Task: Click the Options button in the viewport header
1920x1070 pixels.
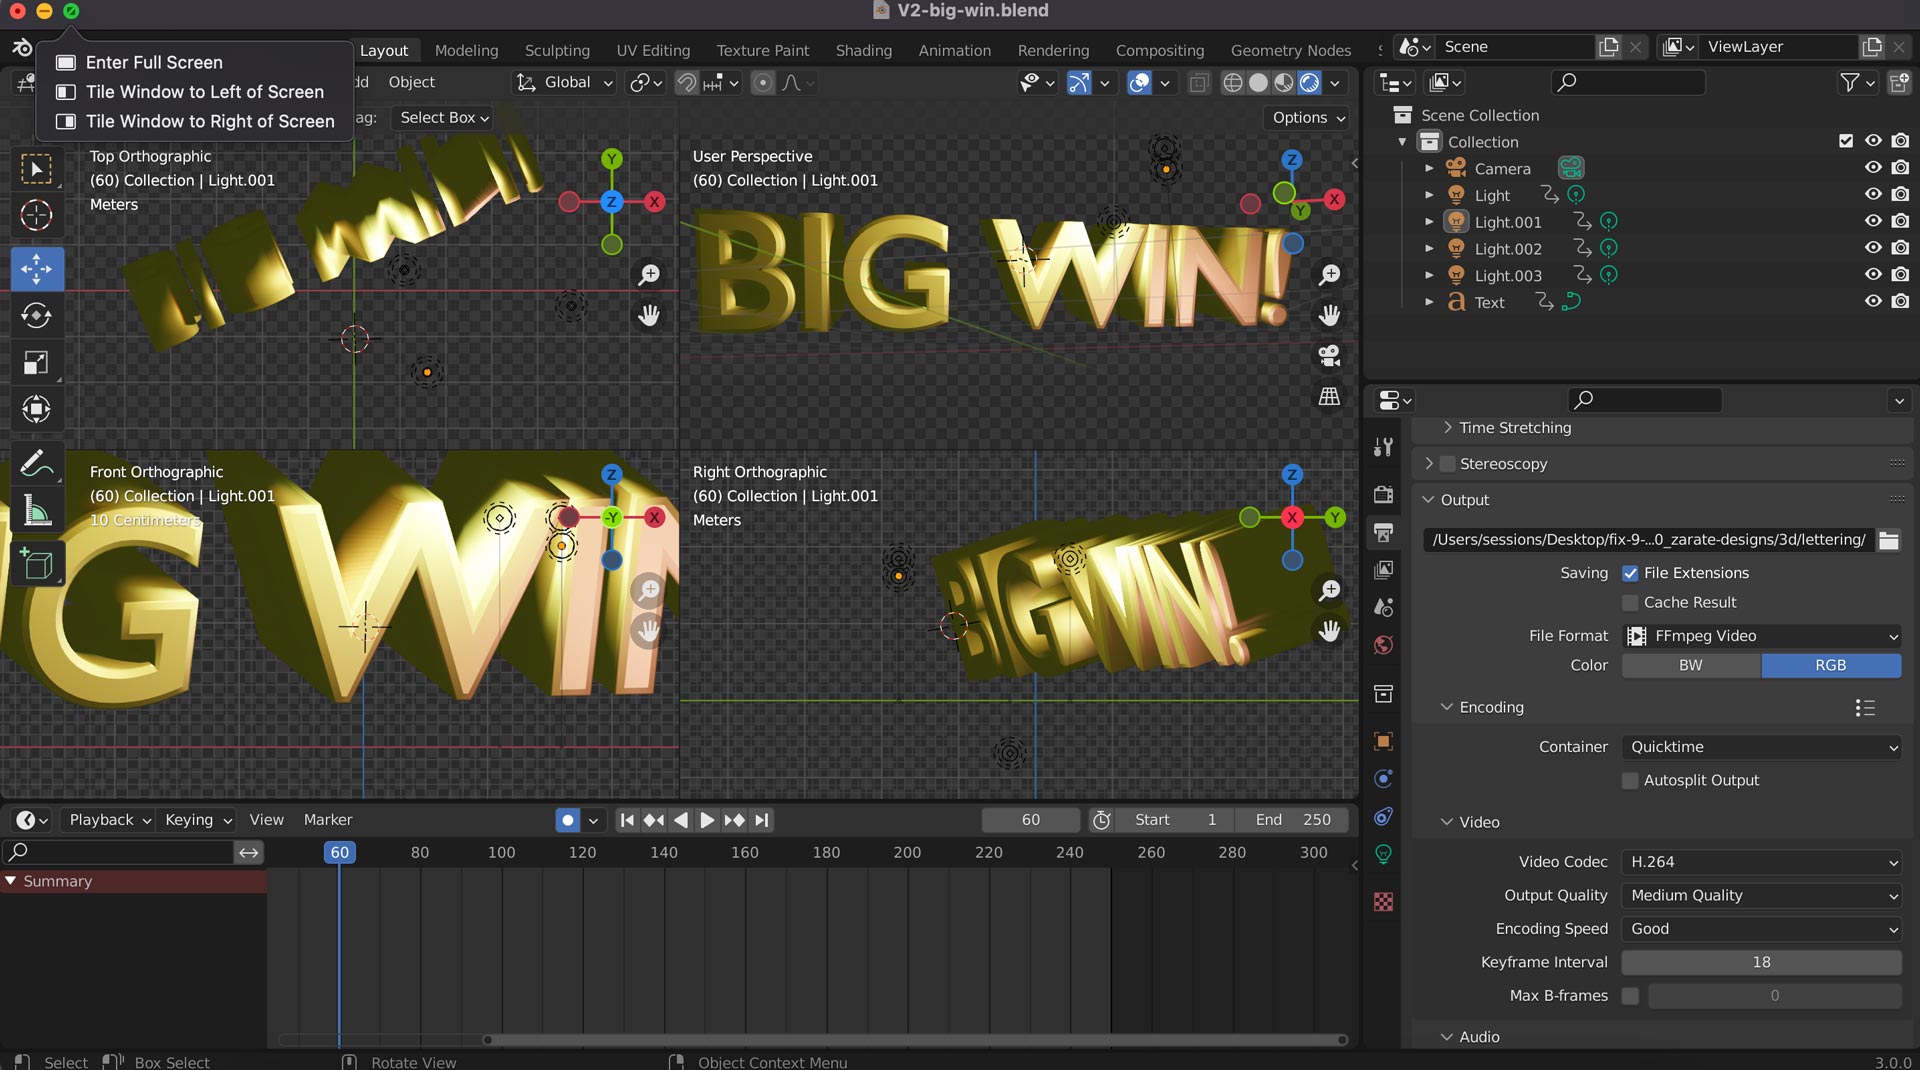Action: (x=1308, y=118)
